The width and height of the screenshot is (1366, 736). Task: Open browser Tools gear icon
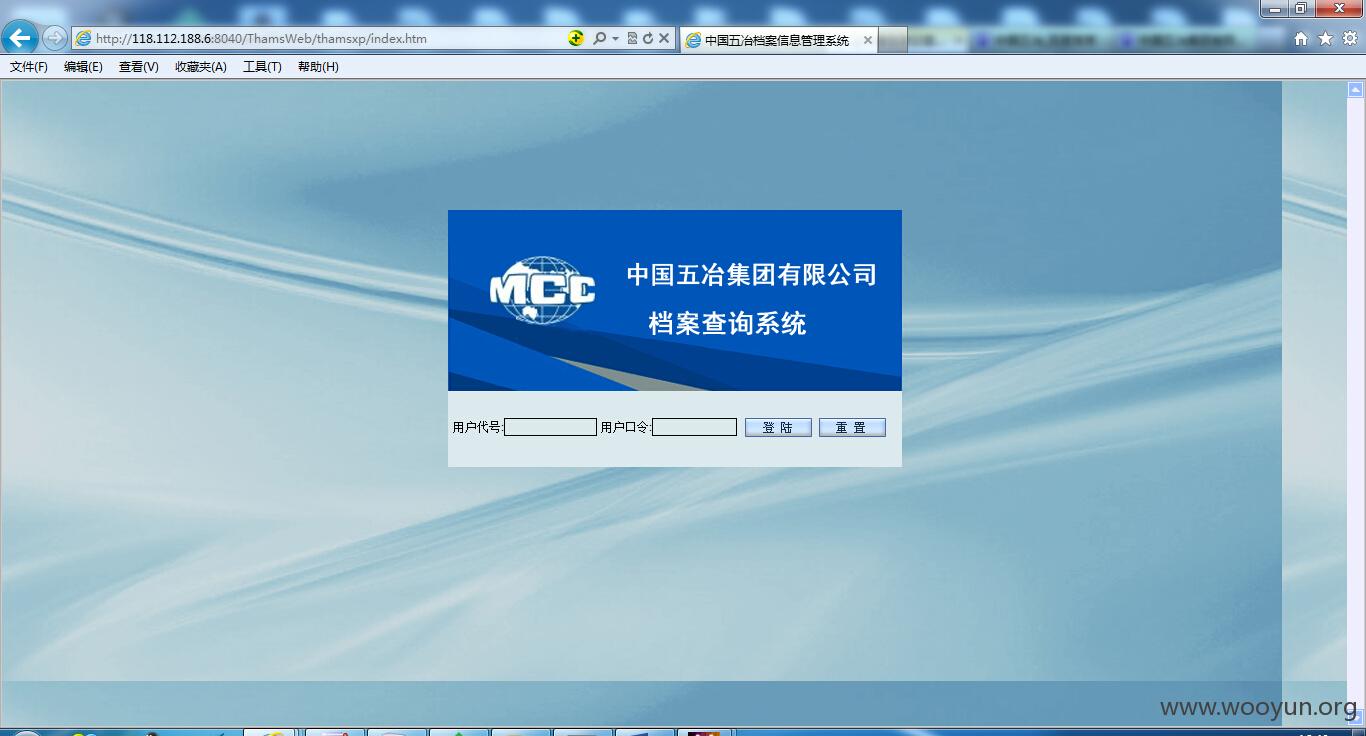1349,38
